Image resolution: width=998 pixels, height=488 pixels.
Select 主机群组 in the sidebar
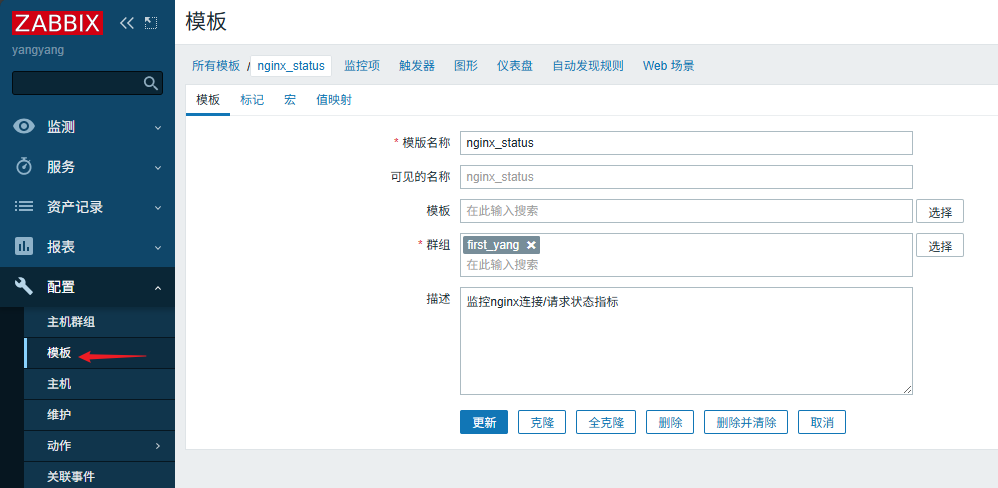click(x=72, y=322)
